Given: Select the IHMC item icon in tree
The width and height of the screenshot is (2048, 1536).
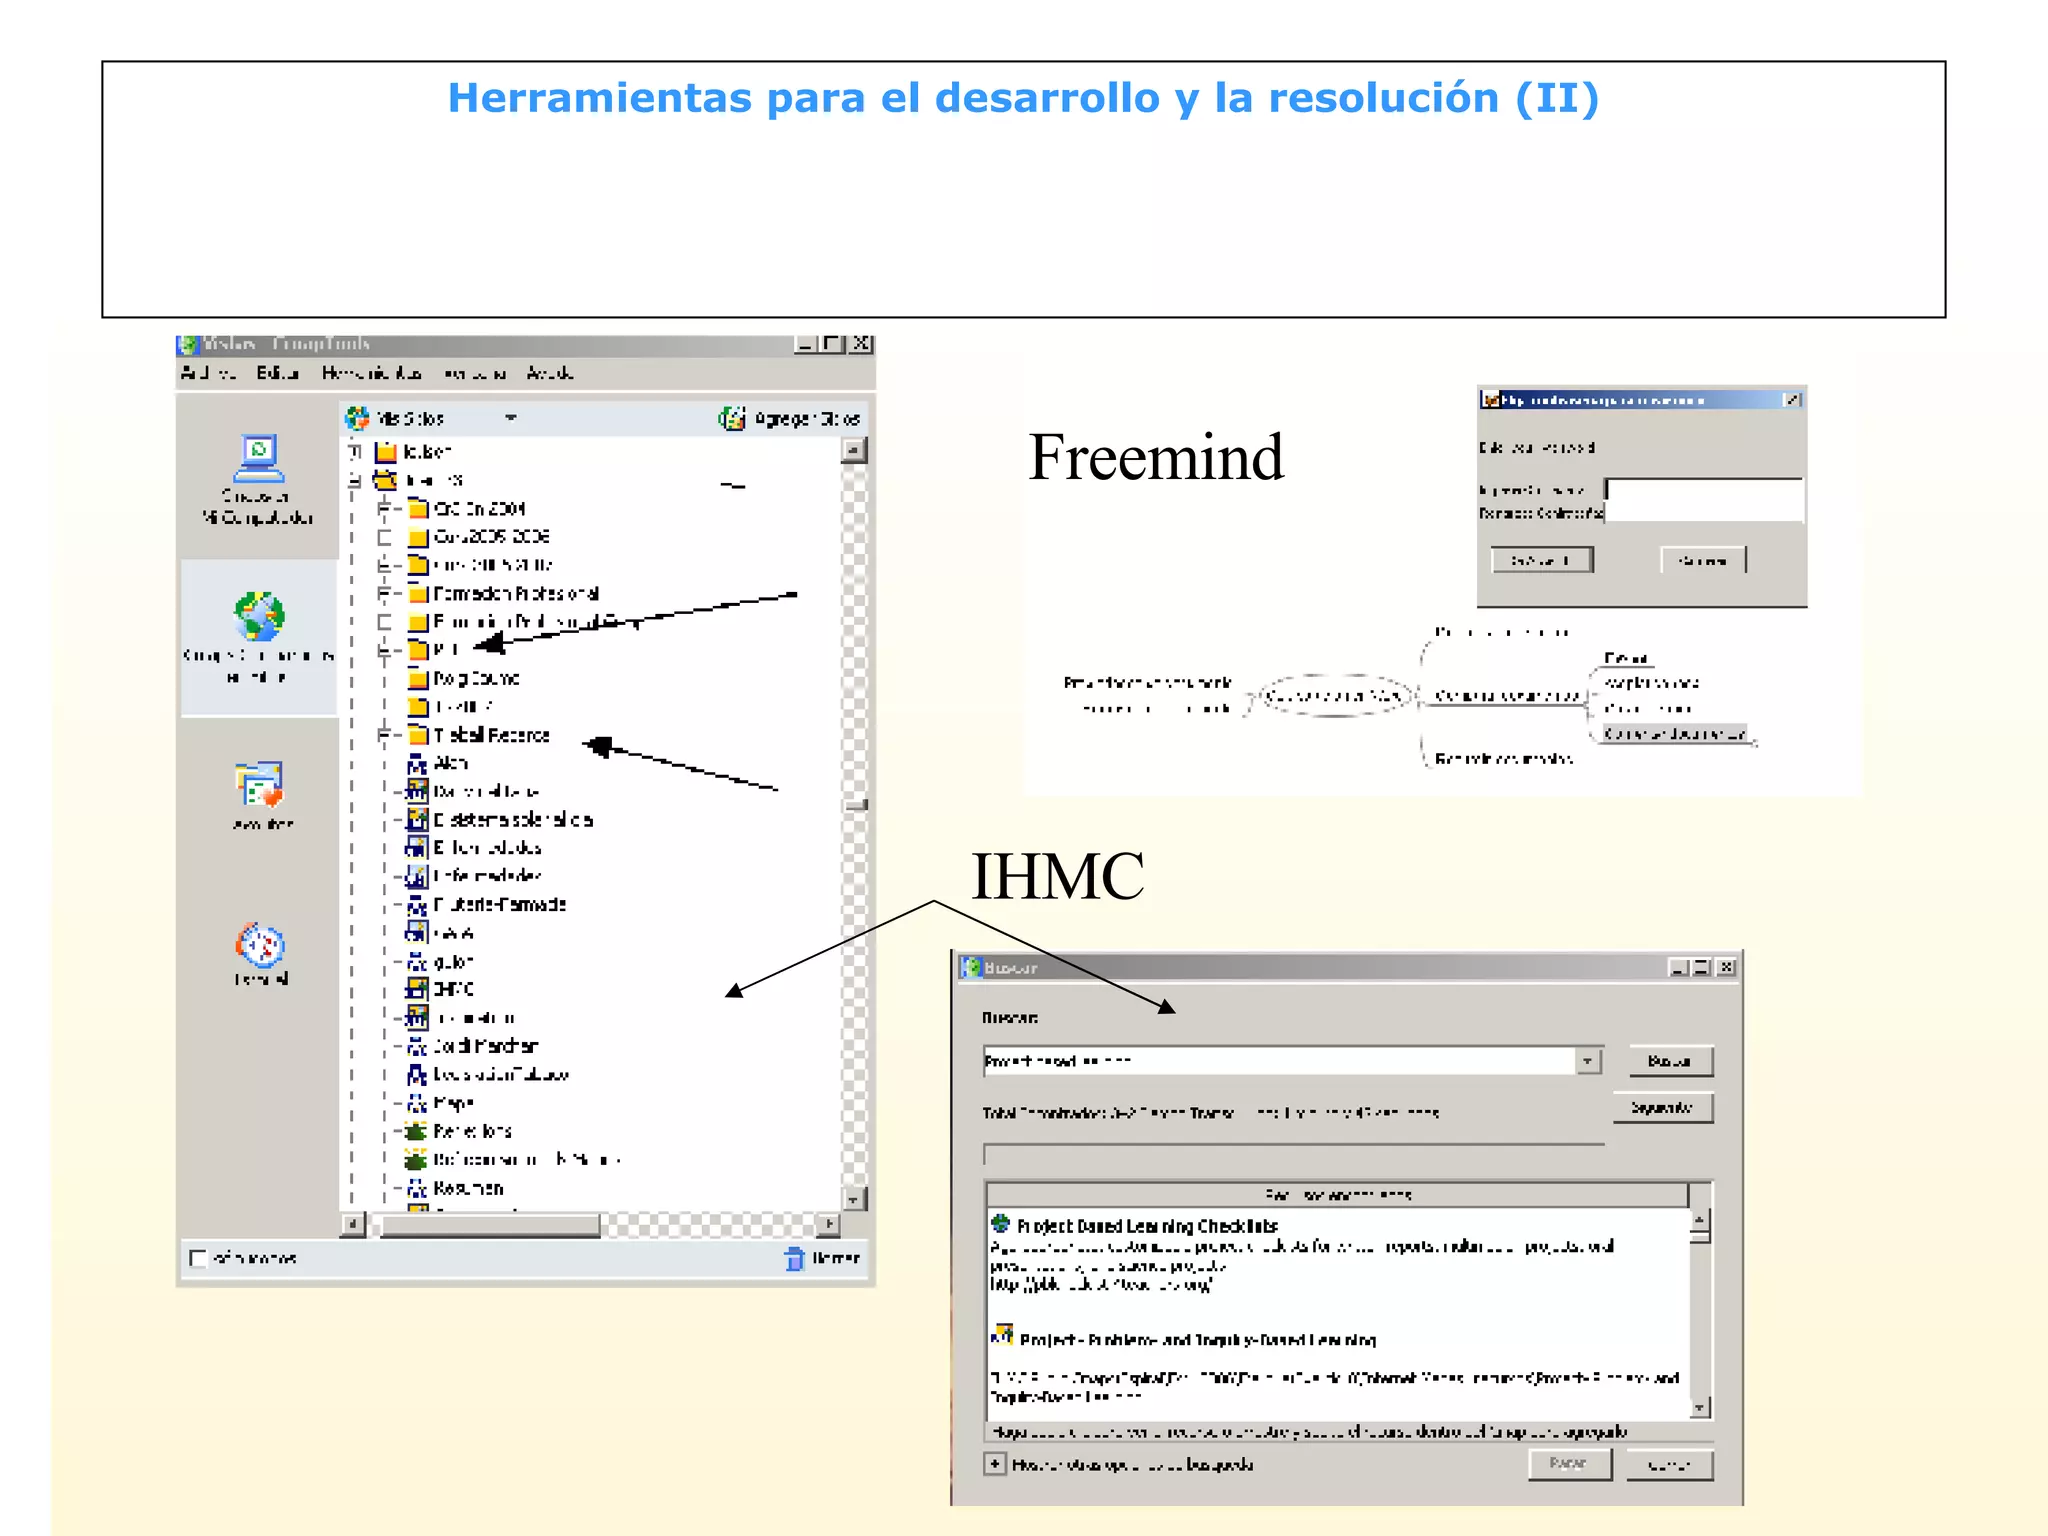Looking at the screenshot, I should [x=417, y=989].
